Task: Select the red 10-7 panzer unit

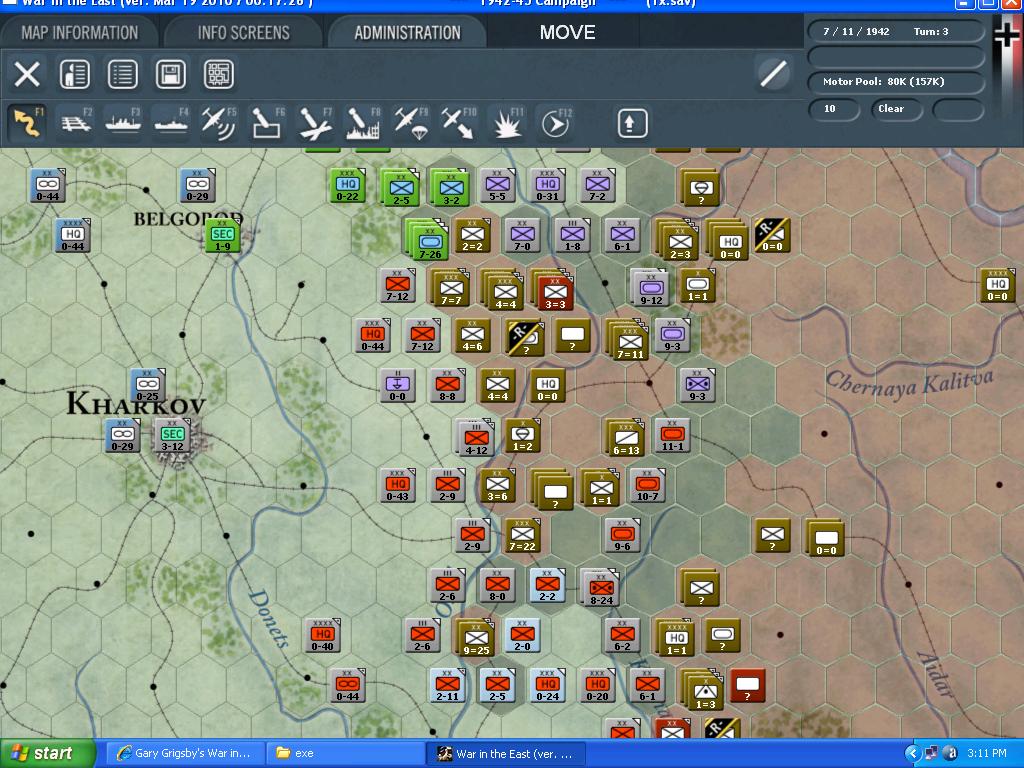Action: coord(648,485)
